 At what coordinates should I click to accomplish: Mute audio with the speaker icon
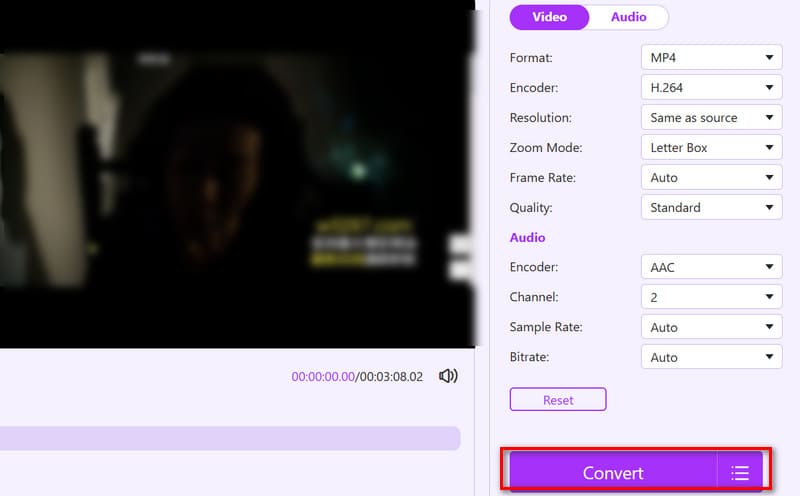(448, 376)
